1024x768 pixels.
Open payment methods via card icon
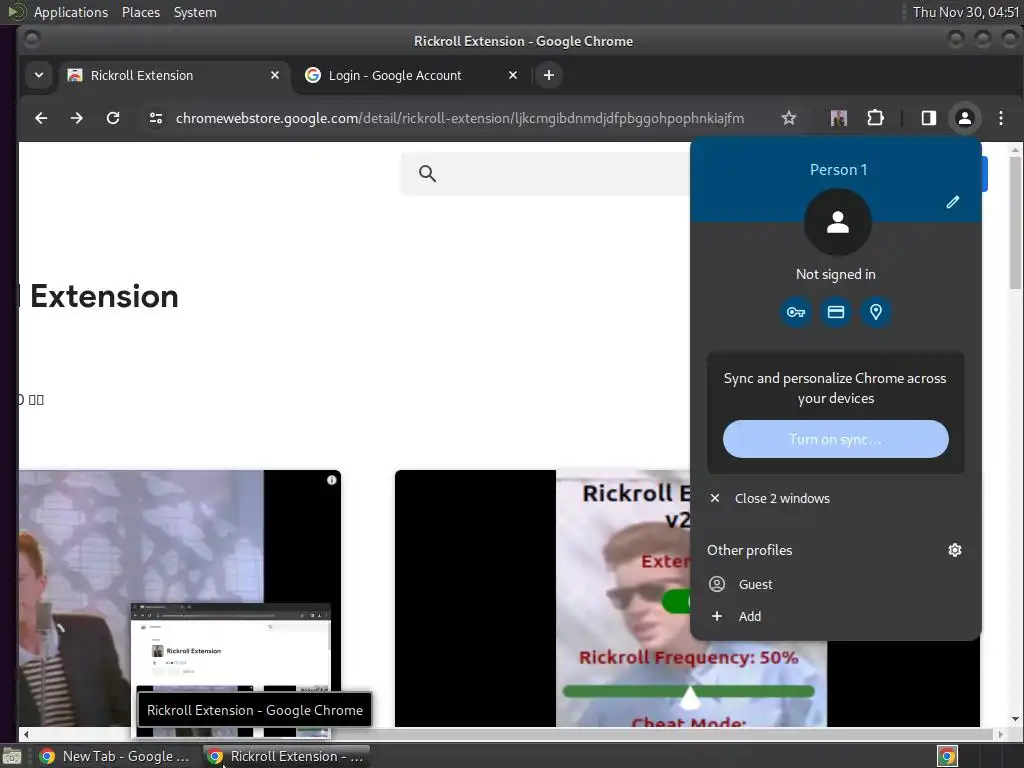click(836, 312)
